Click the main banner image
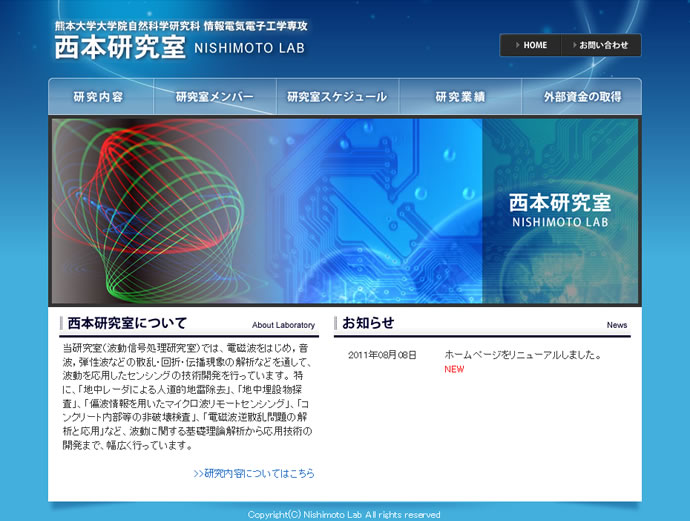The width and height of the screenshot is (690, 521). (x=345, y=211)
